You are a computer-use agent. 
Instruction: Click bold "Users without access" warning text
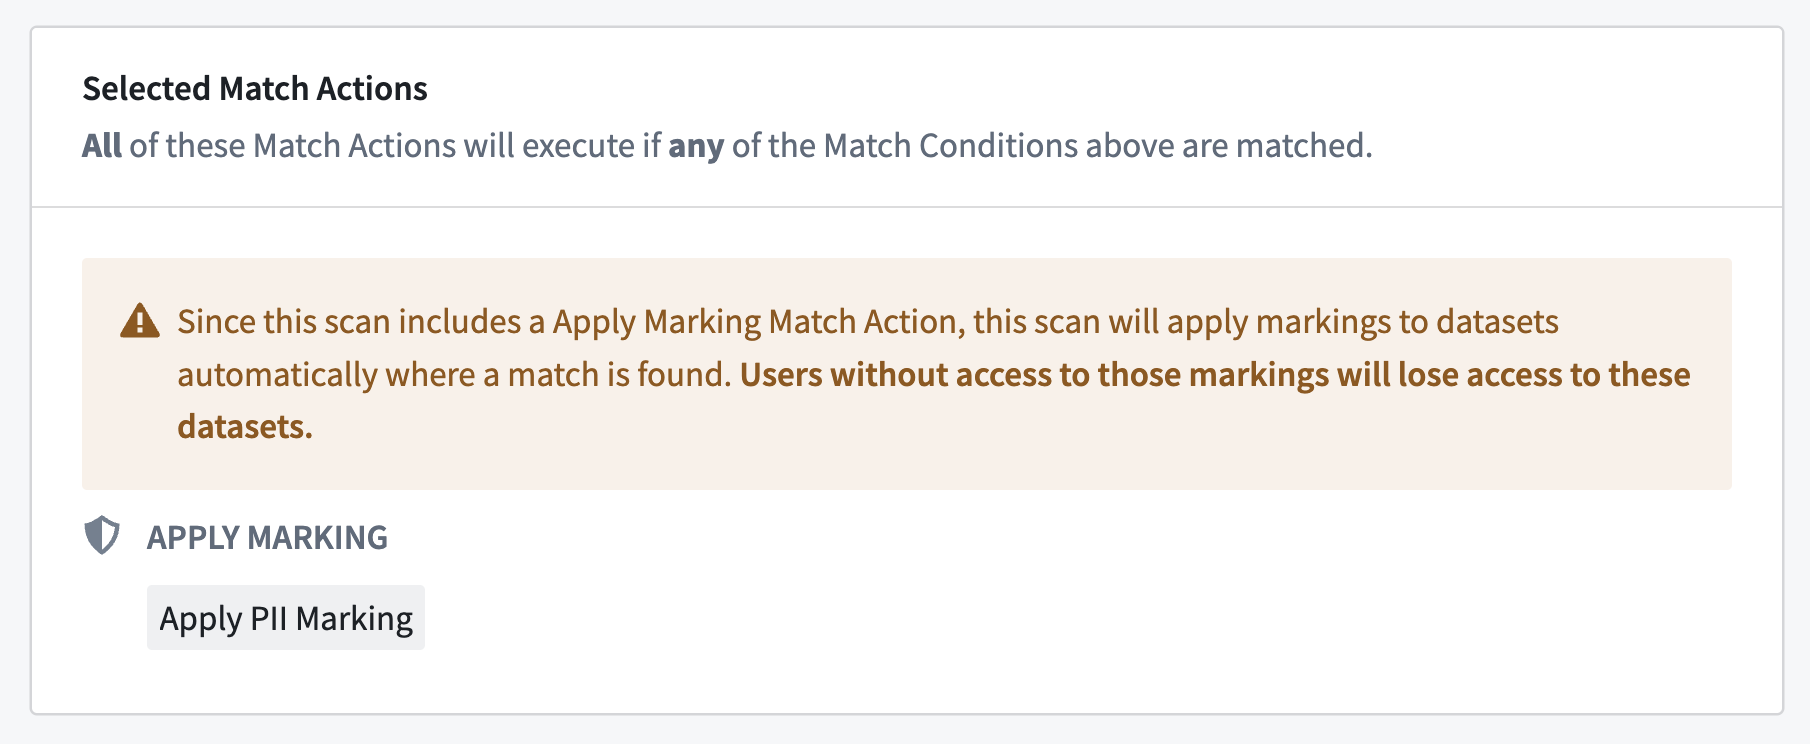tap(895, 374)
